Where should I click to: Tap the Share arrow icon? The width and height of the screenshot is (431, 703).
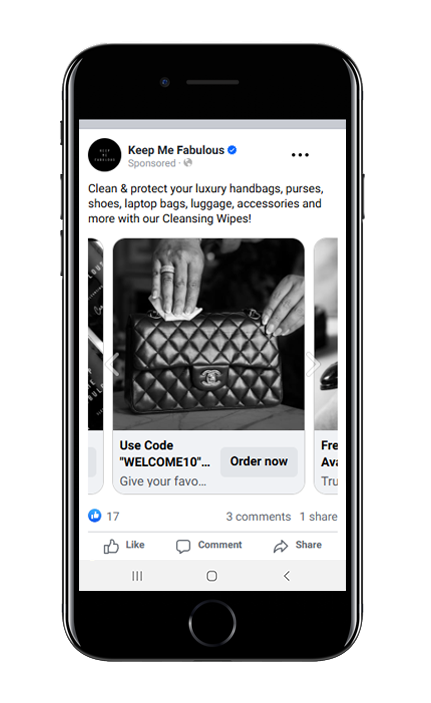[281, 546]
